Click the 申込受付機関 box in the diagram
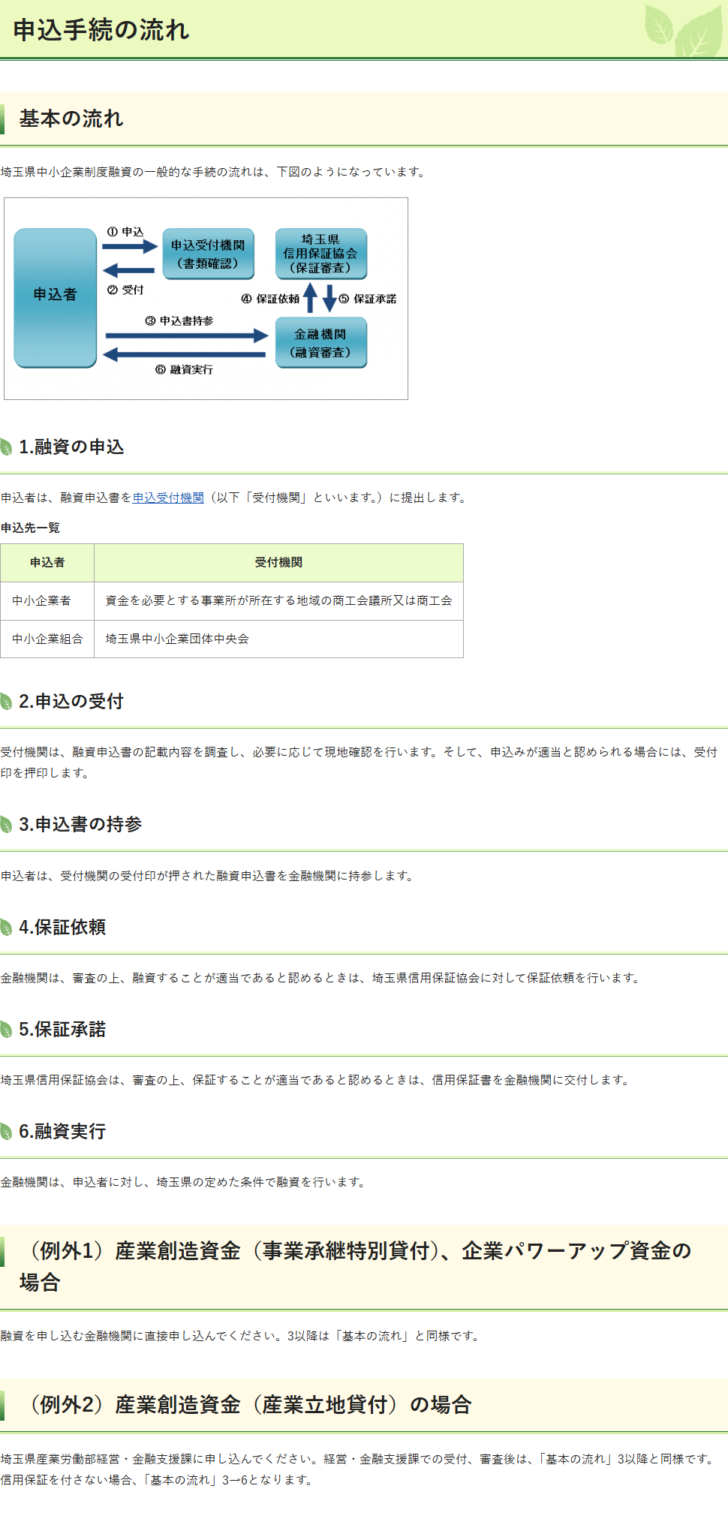The image size is (728, 1531). pos(207,253)
